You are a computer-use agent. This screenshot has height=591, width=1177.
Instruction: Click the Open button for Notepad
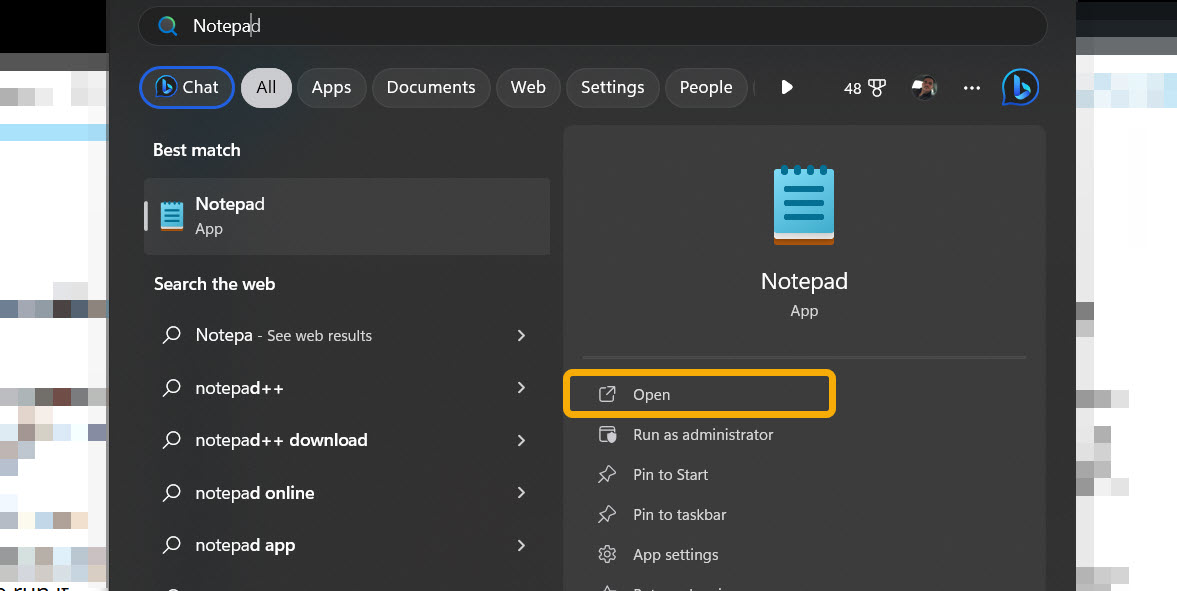699,394
